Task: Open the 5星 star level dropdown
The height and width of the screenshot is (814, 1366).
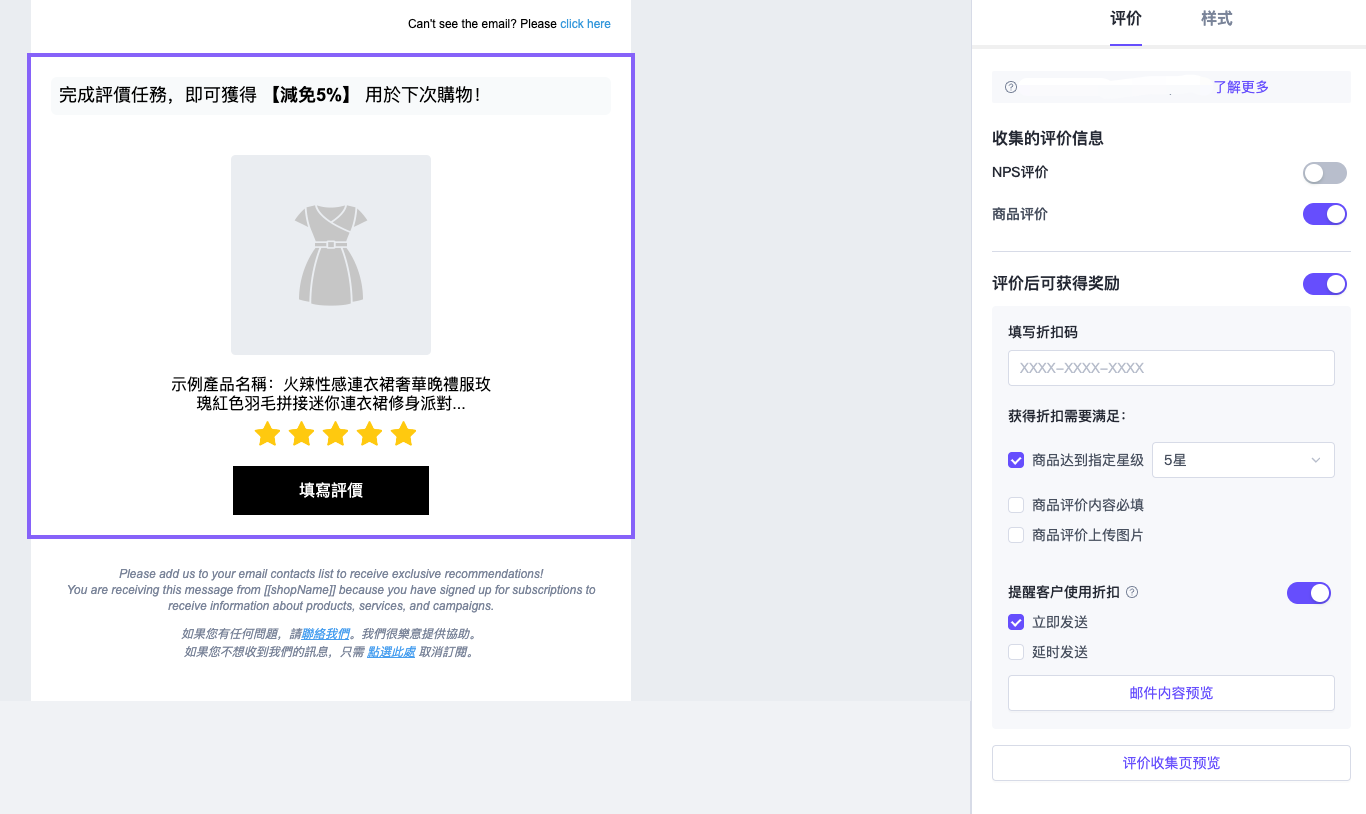Action: click(1243, 460)
